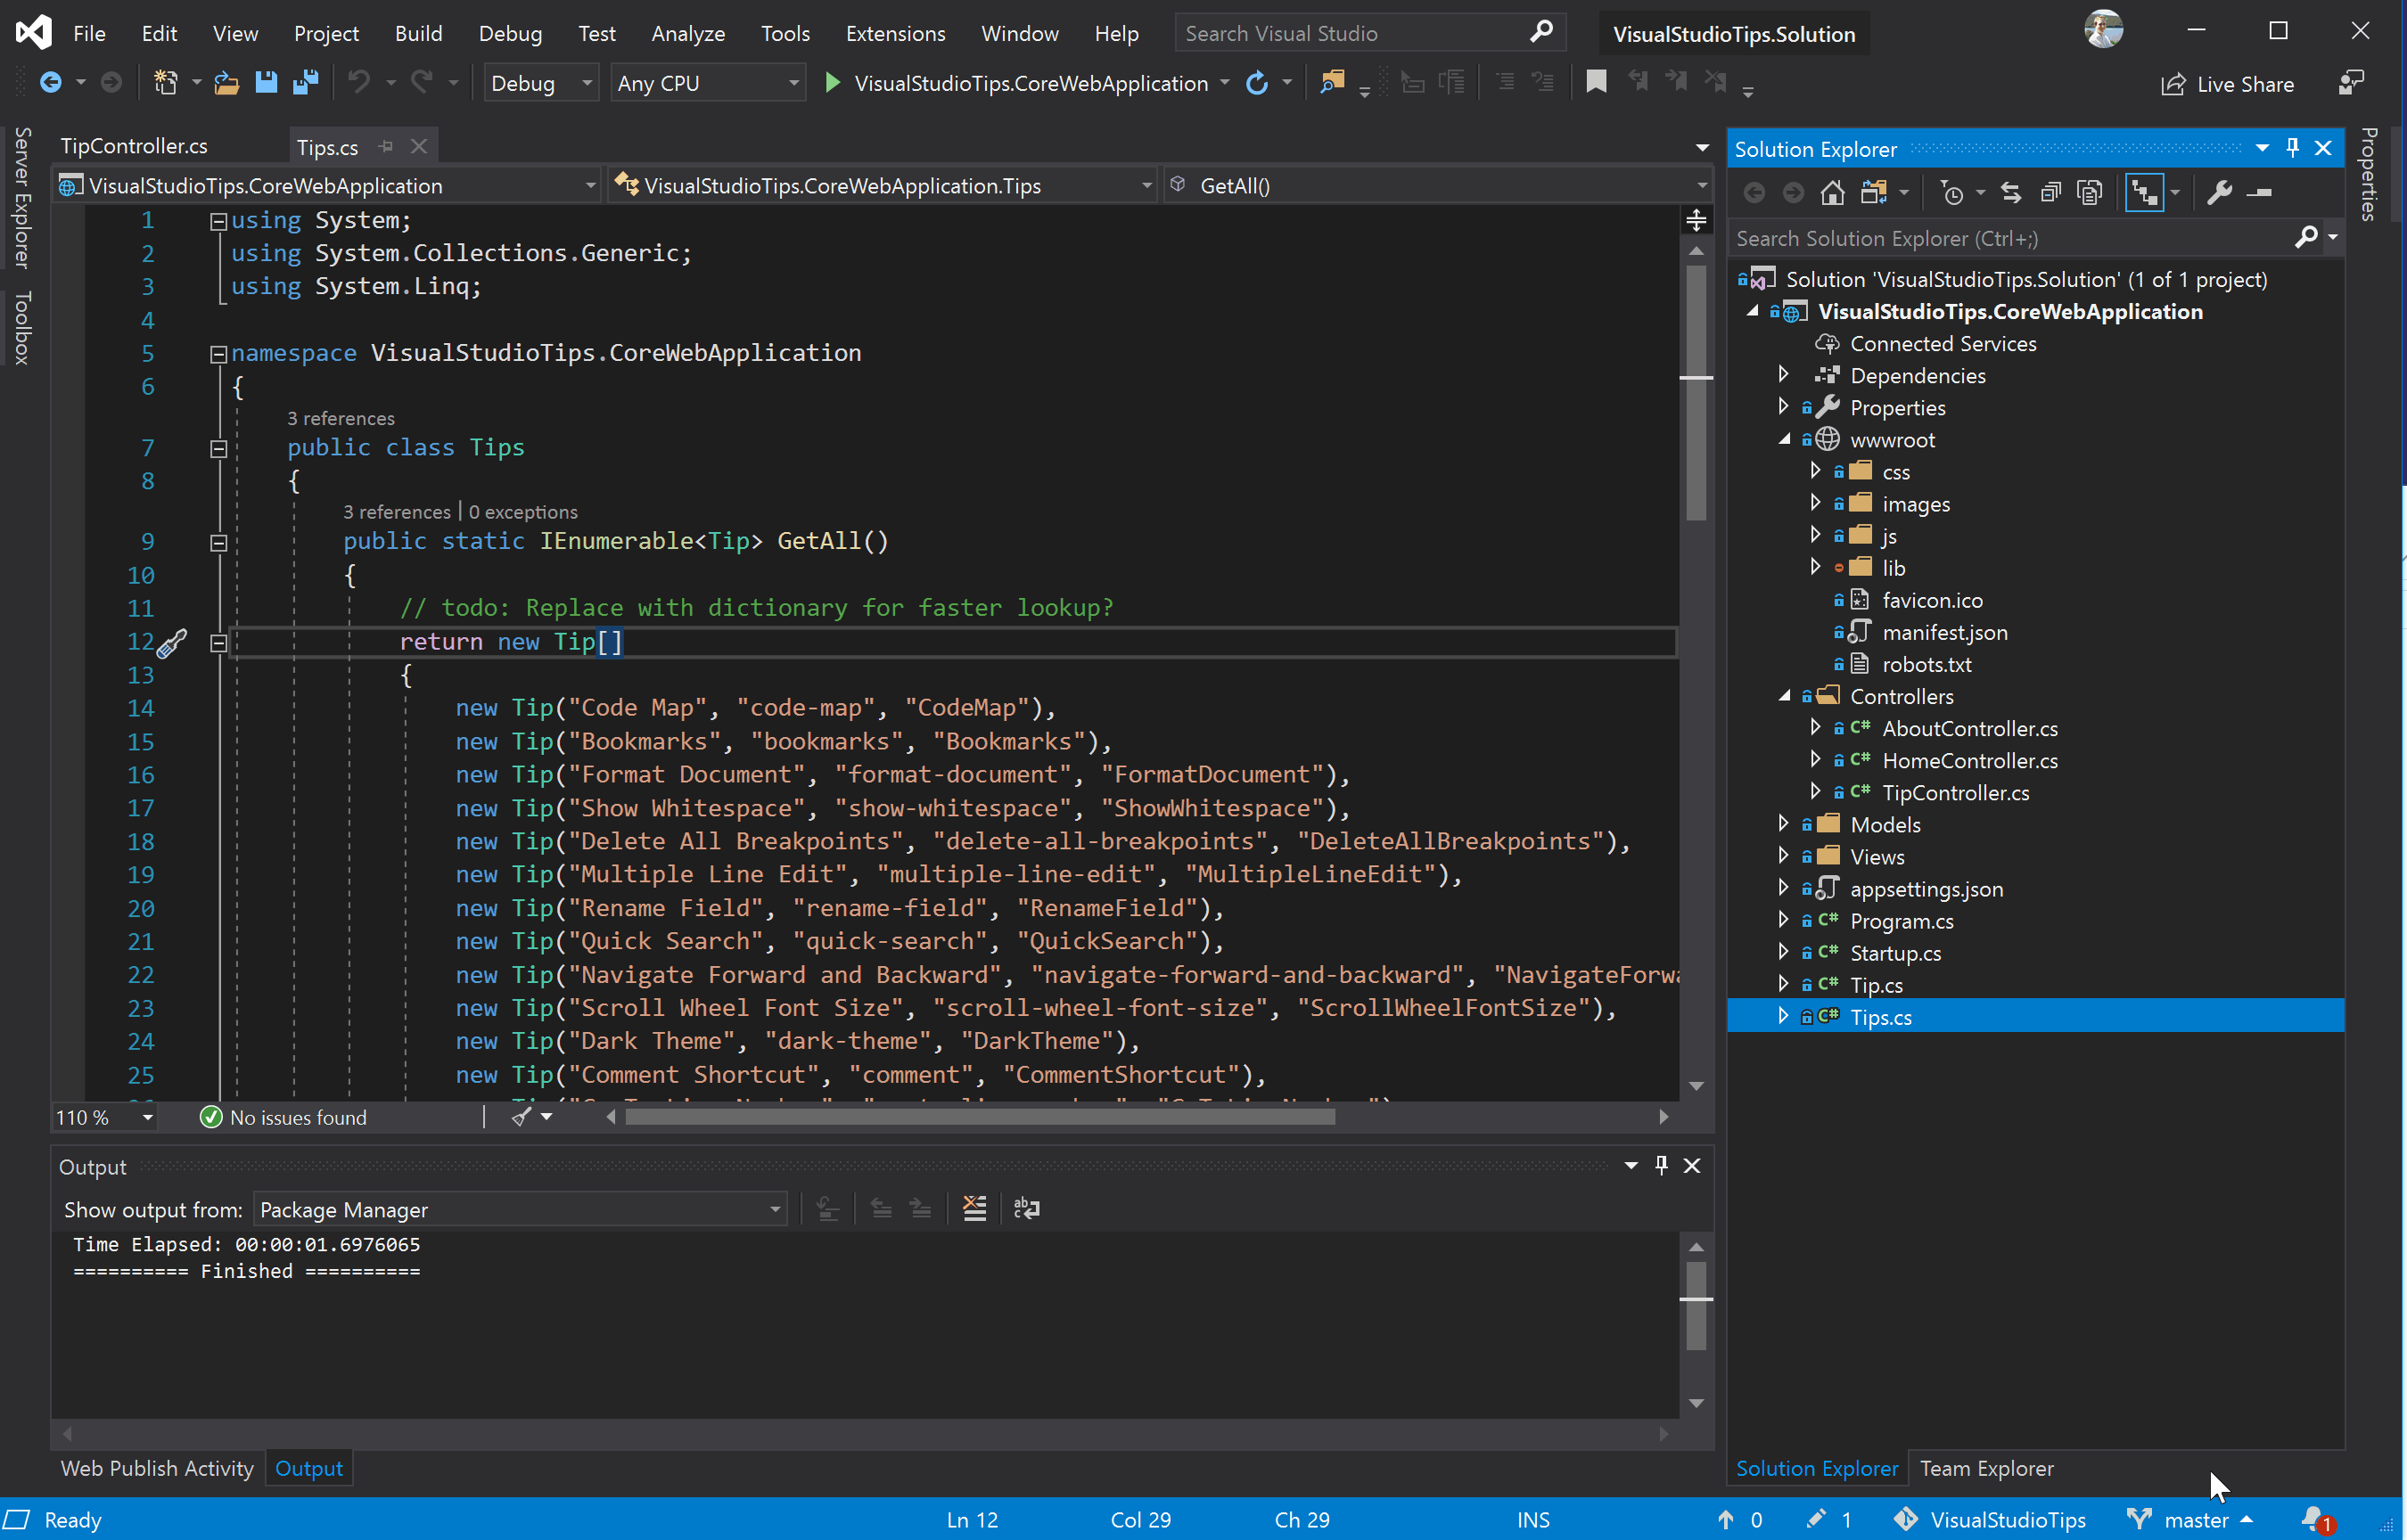Toggle the pin on the Tips.cs tab

(387, 146)
